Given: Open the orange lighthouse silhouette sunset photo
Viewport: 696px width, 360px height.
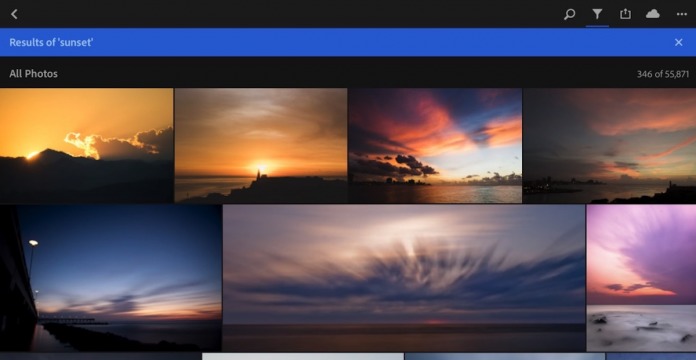Looking at the screenshot, I should (x=261, y=146).
